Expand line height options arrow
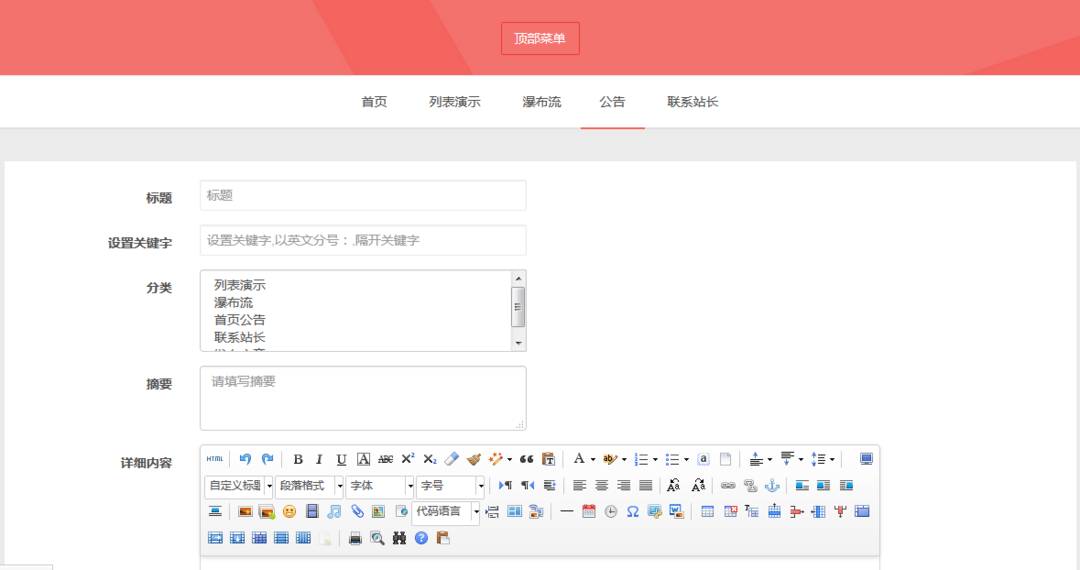The image size is (1080, 570). (832, 459)
